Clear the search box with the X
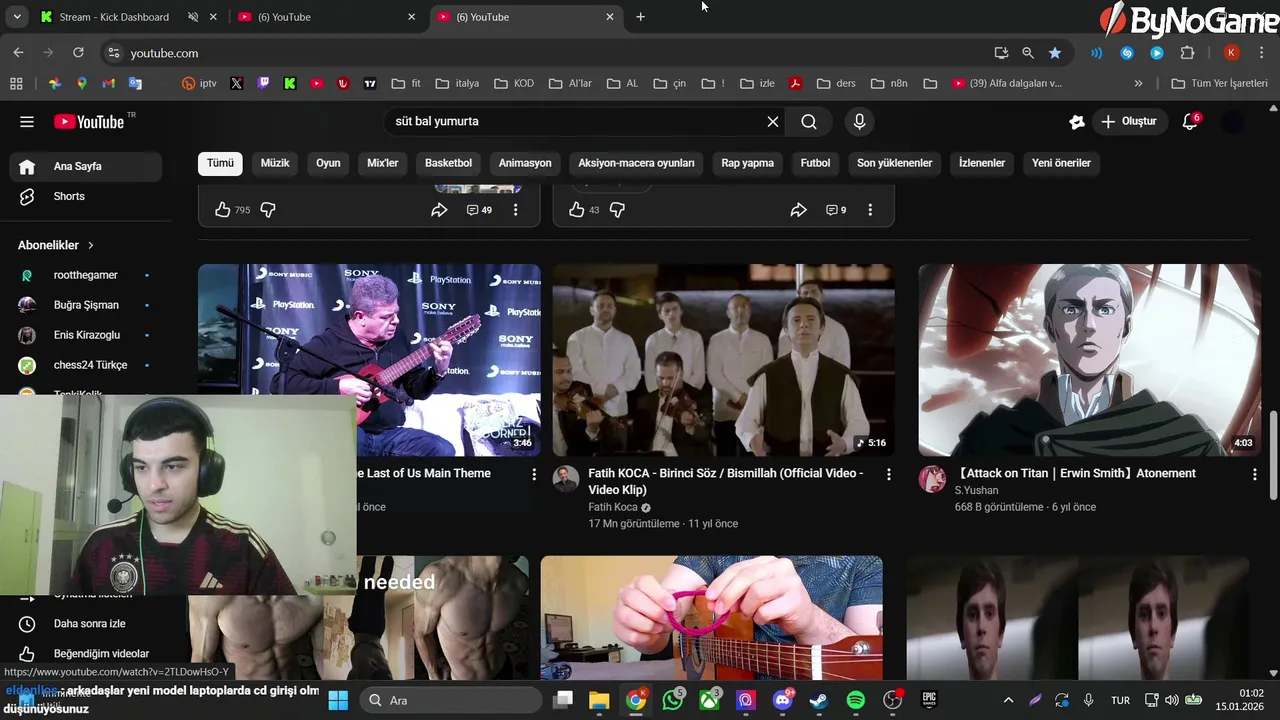The width and height of the screenshot is (1280, 720). click(772, 122)
